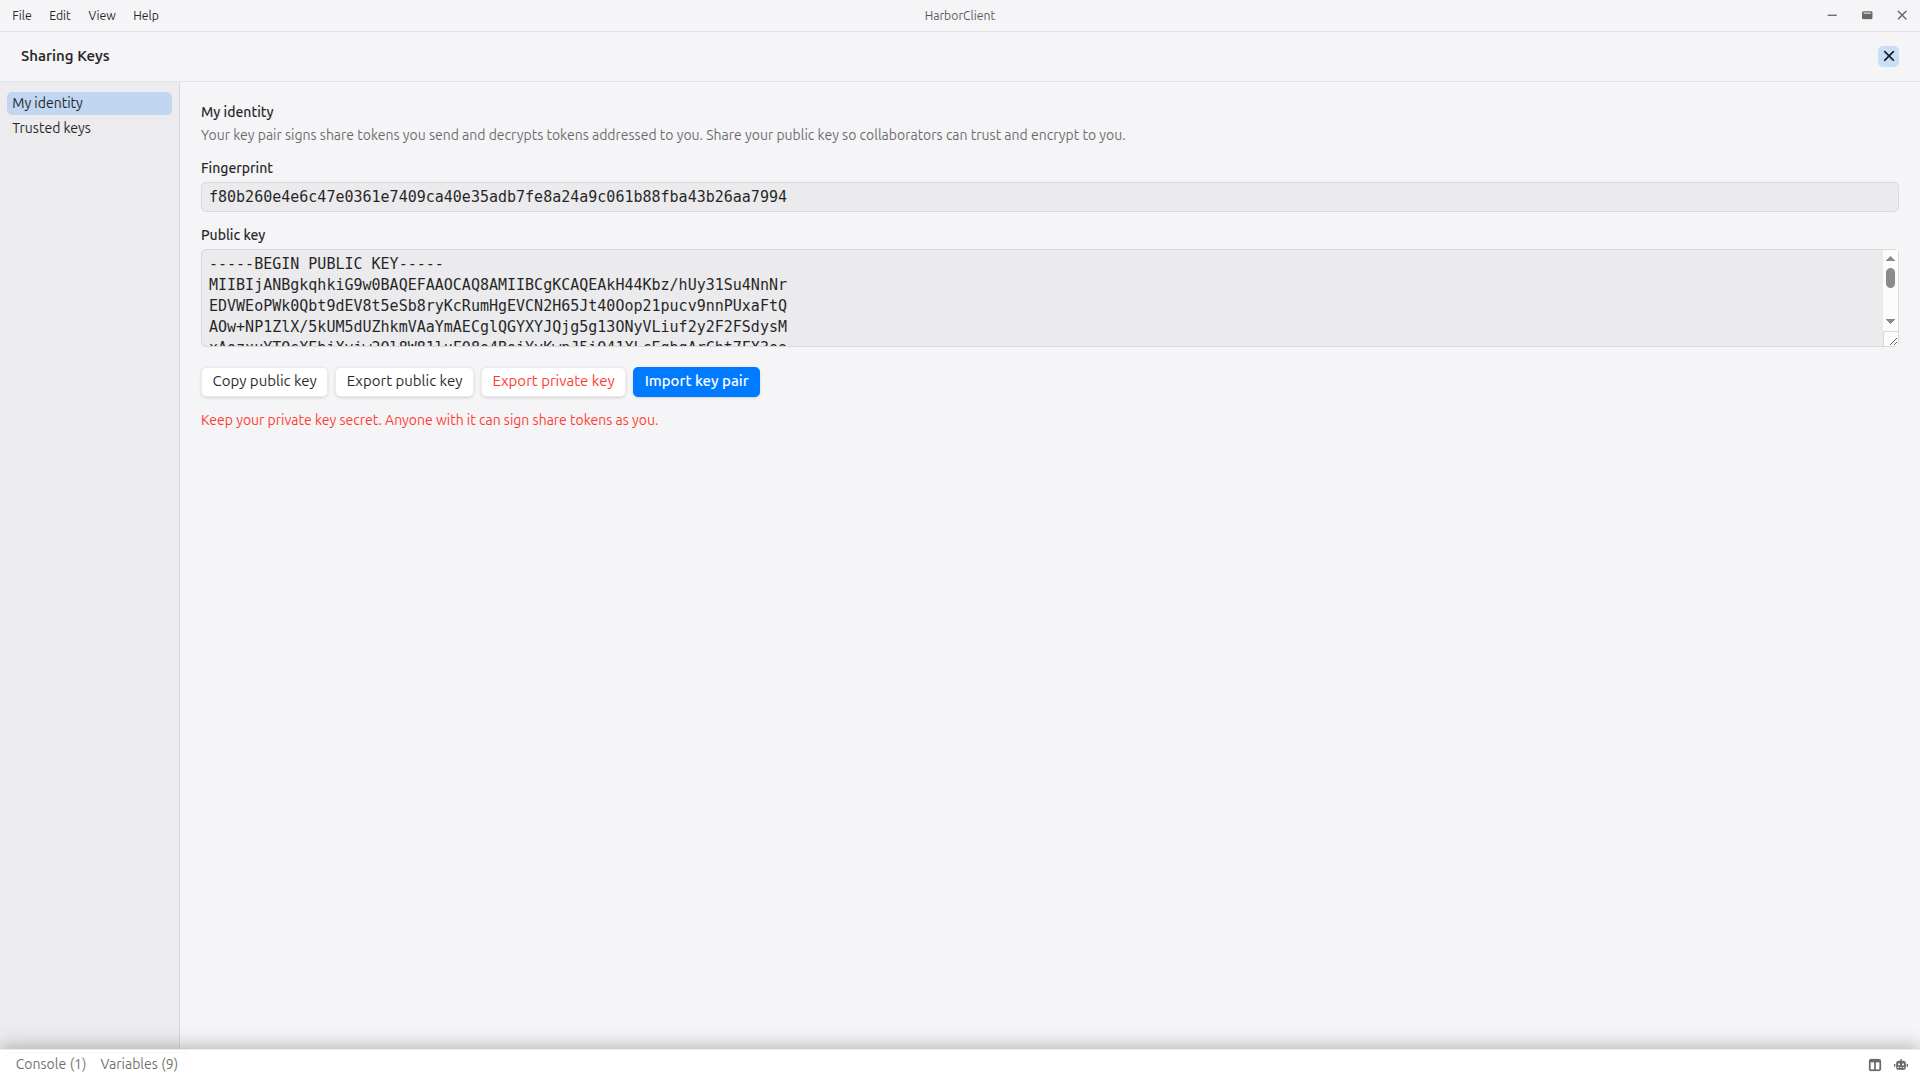This screenshot has width=1920, height=1080.
Task: Click the bot icon in status bar
Action: tap(1901, 1065)
